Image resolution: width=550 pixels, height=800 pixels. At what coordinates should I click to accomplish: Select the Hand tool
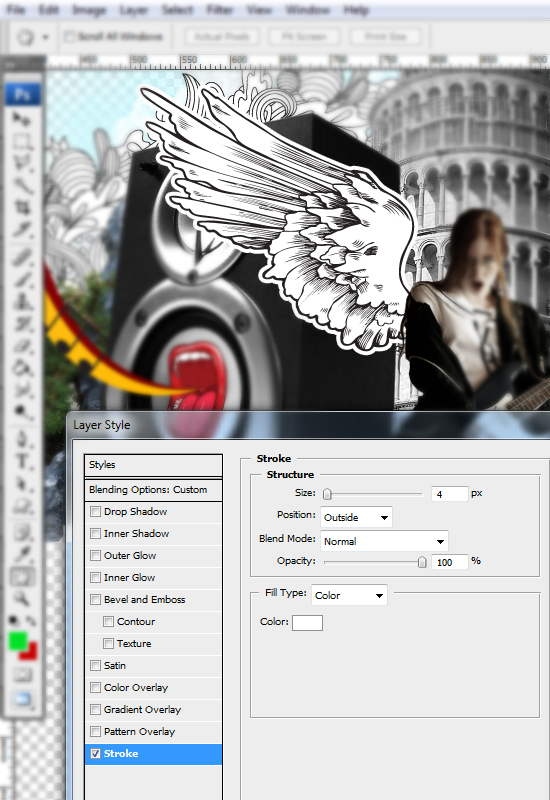click(21, 577)
